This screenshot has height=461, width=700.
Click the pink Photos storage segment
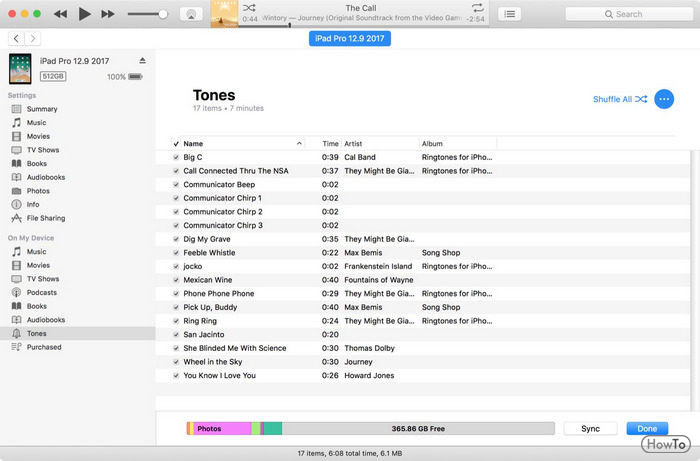click(x=223, y=428)
